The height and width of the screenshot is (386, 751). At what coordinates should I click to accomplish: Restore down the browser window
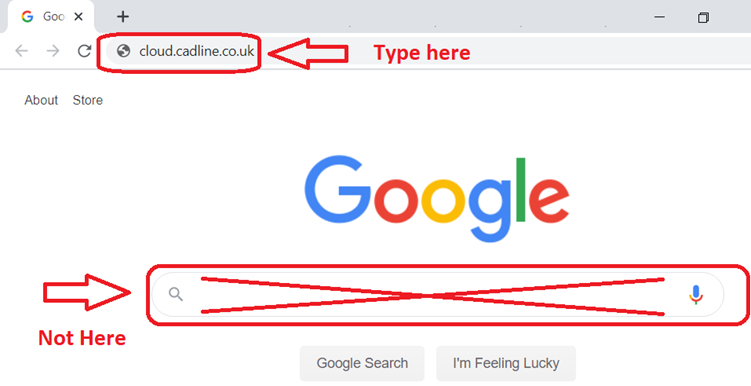(703, 18)
